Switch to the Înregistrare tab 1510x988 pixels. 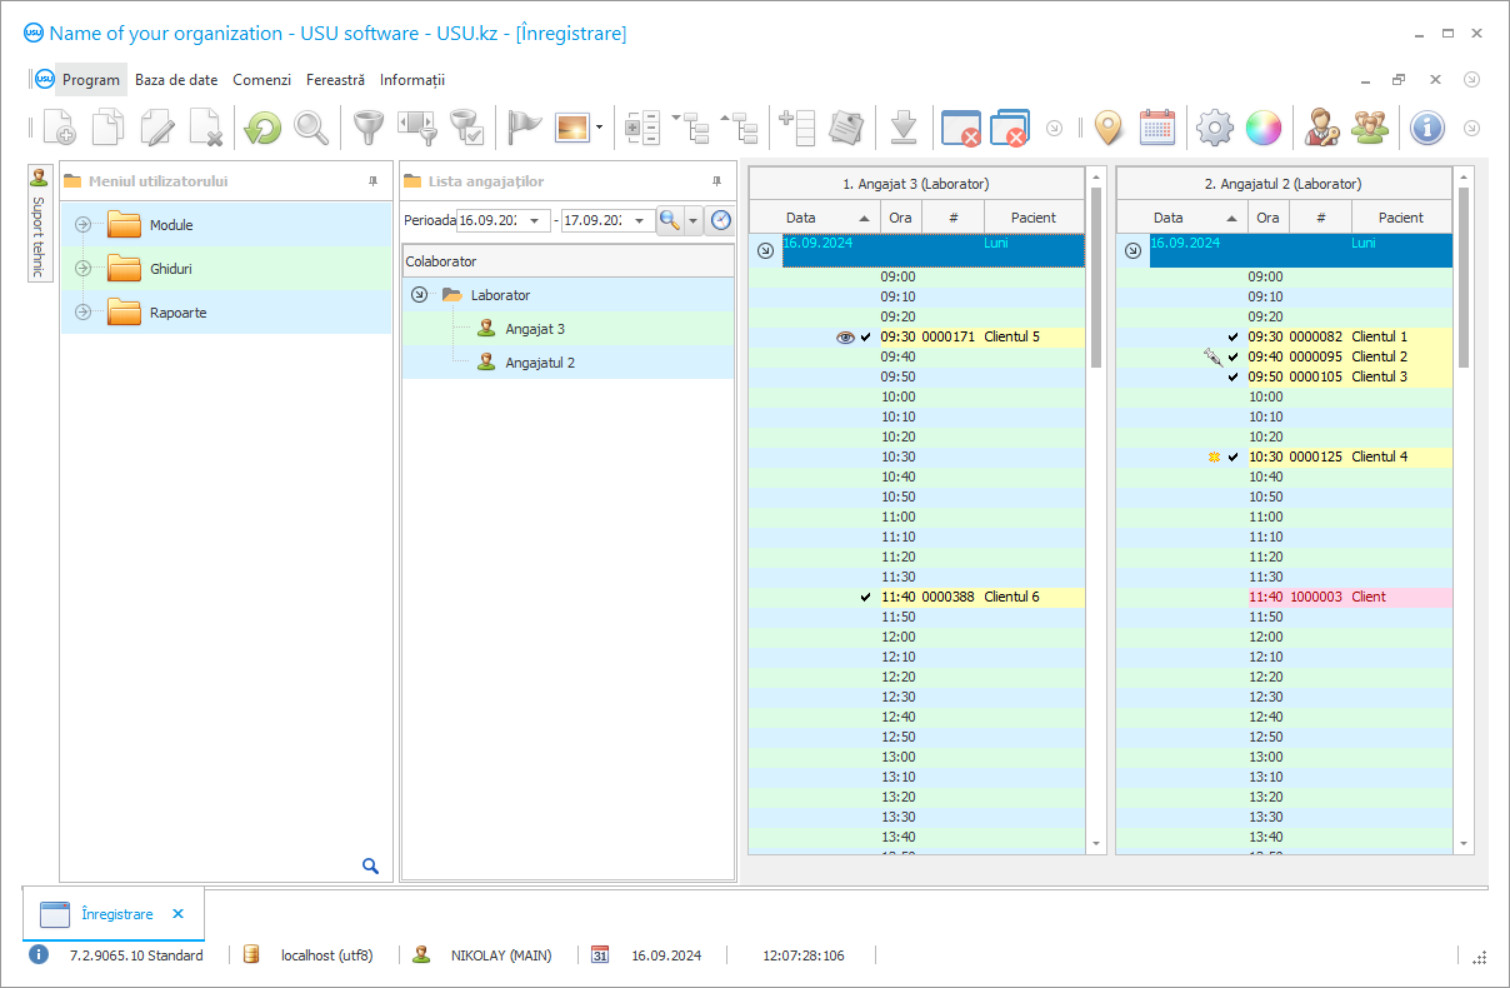point(116,913)
